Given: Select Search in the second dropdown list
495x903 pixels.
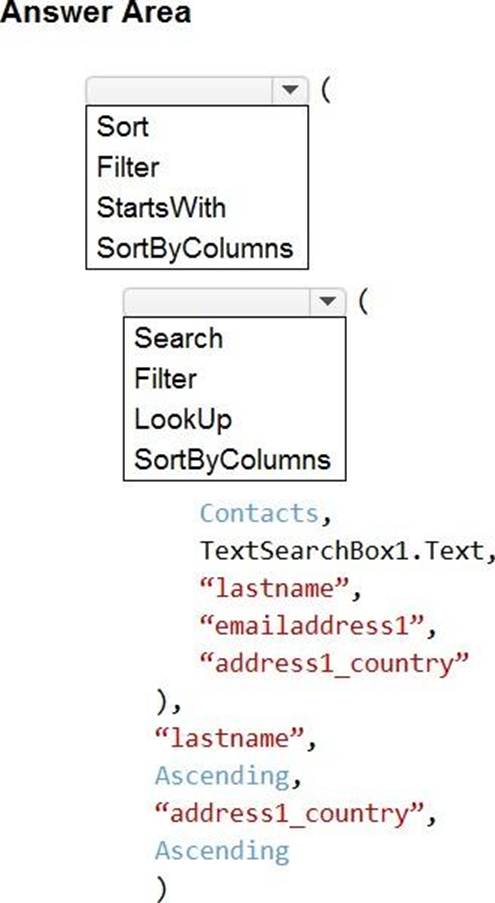Looking at the screenshot, I should (178, 337).
